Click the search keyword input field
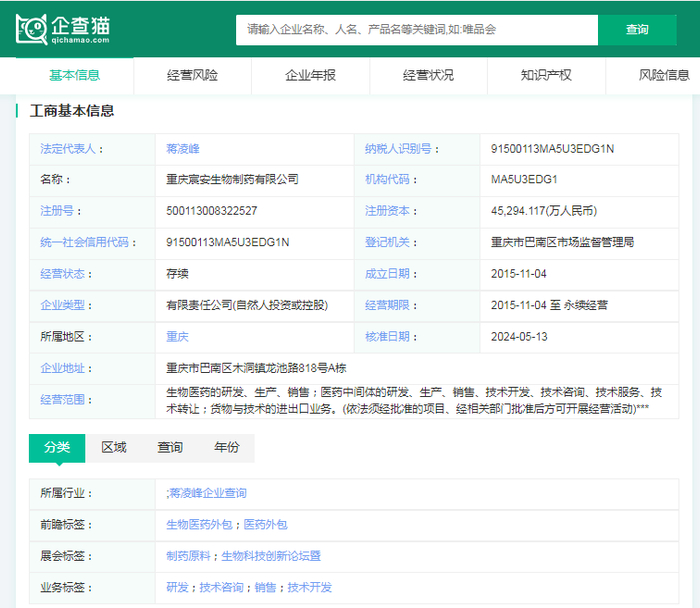The image size is (700, 608). click(x=416, y=29)
